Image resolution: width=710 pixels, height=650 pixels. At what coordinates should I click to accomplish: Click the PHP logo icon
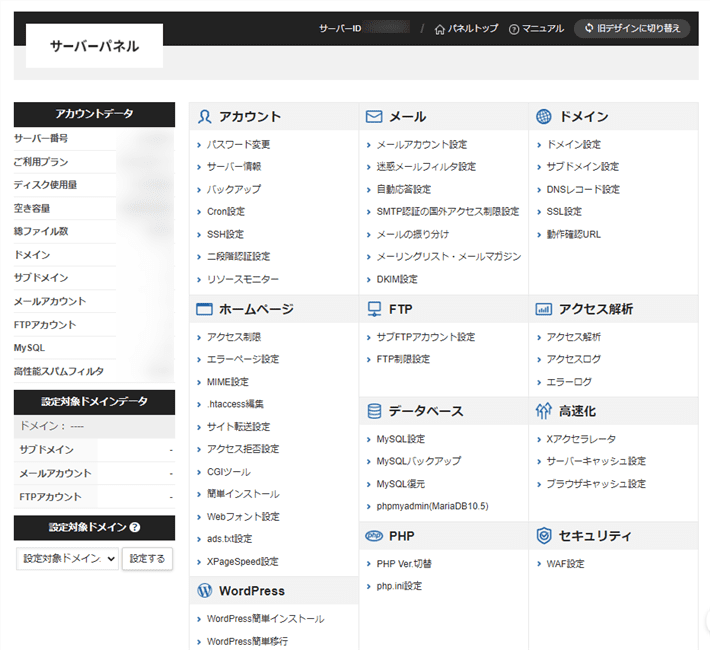pyautogui.click(x=374, y=536)
